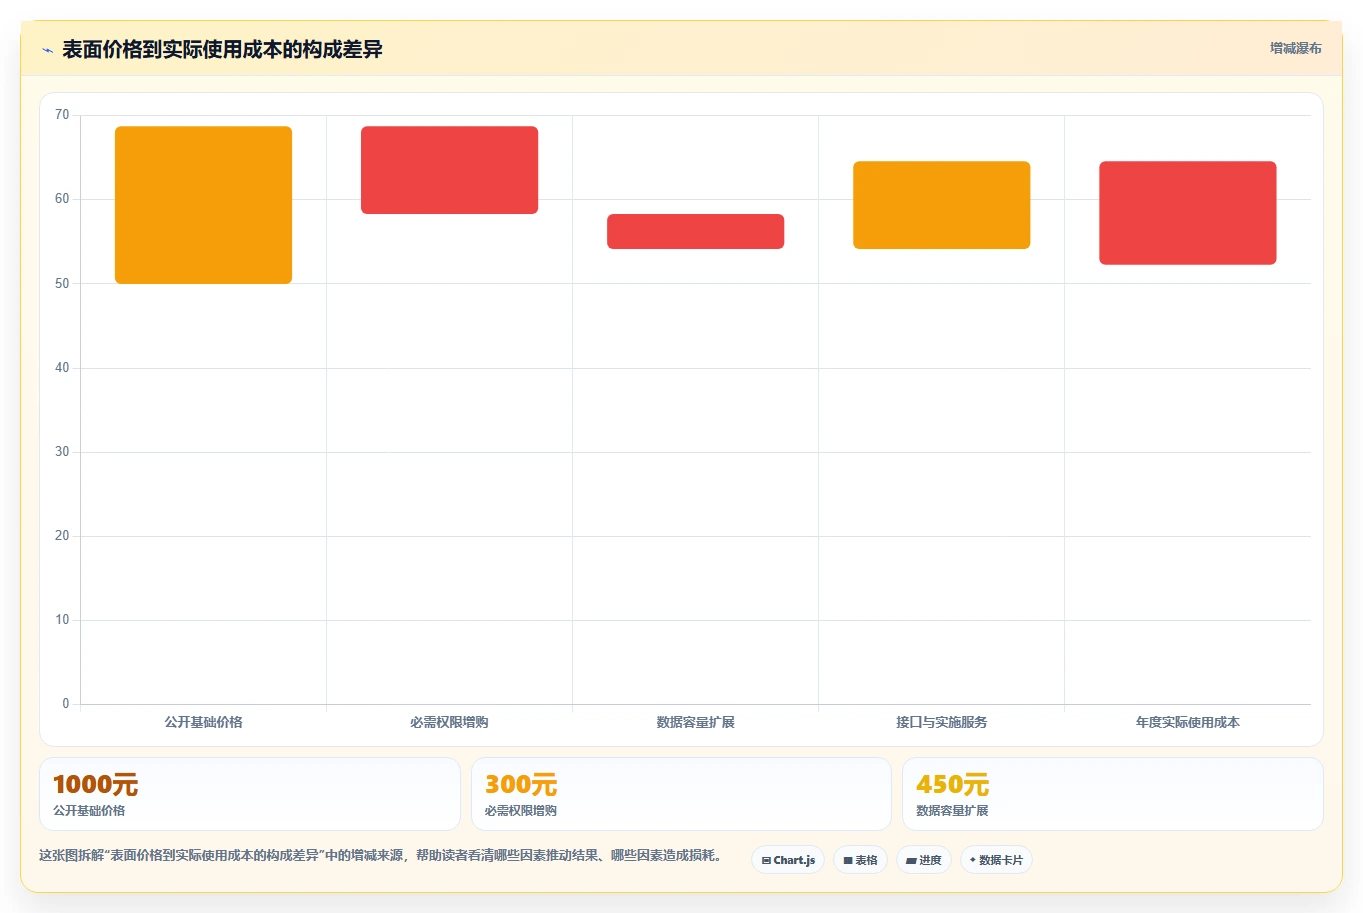Click the red 数据容量扩展 bar
Screen dimensions: 1363x913
(696, 231)
